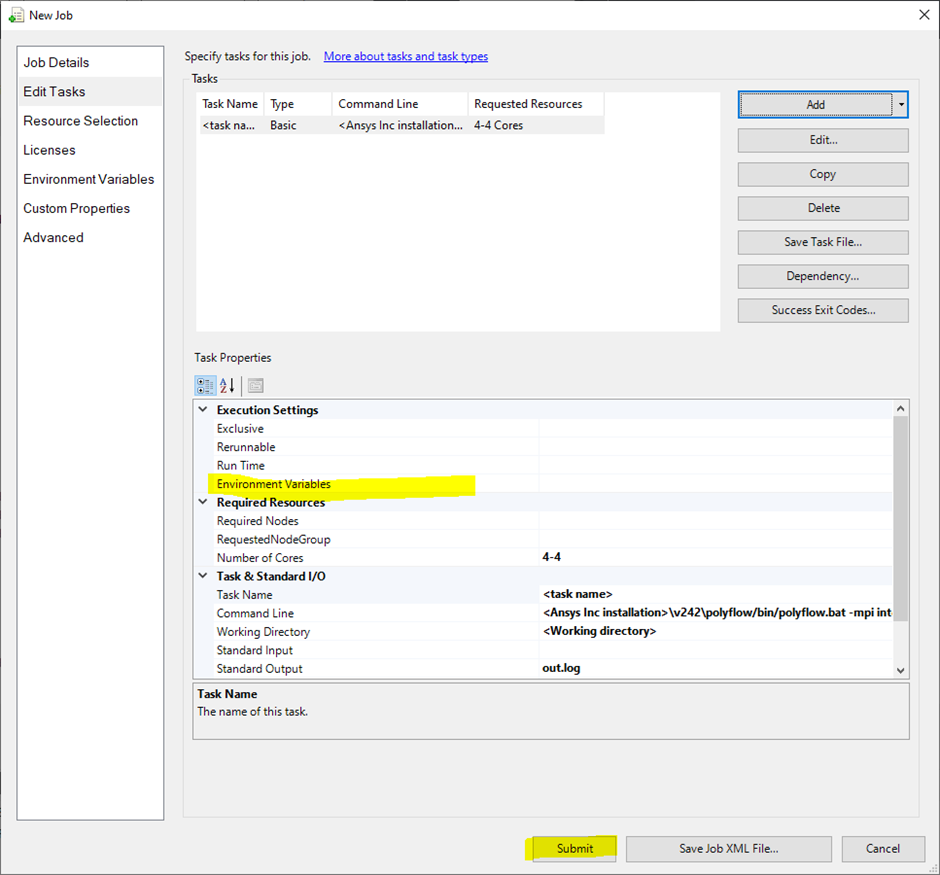Click the Property Pages icon
The height and width of the screenshot is (875, 940).
(255, 385)
